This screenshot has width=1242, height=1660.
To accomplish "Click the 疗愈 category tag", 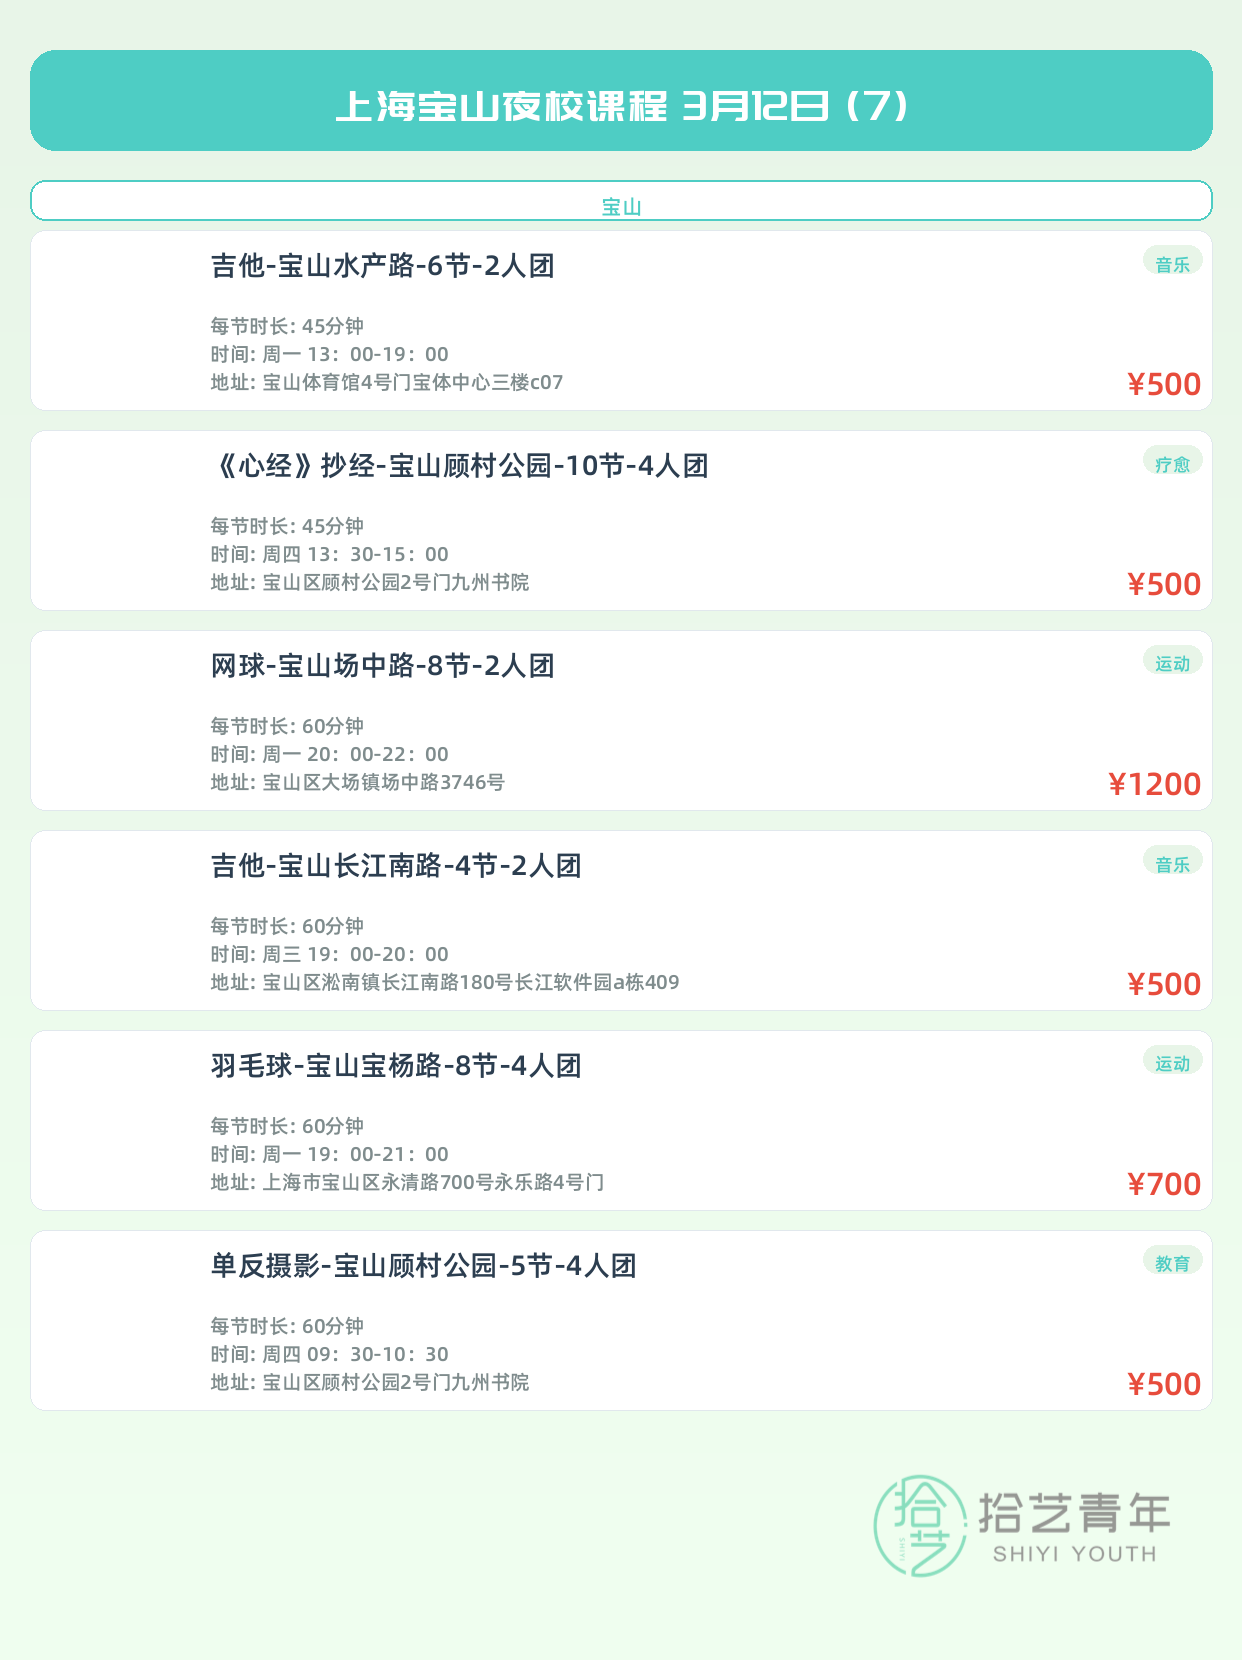I will click(1172, 464).
